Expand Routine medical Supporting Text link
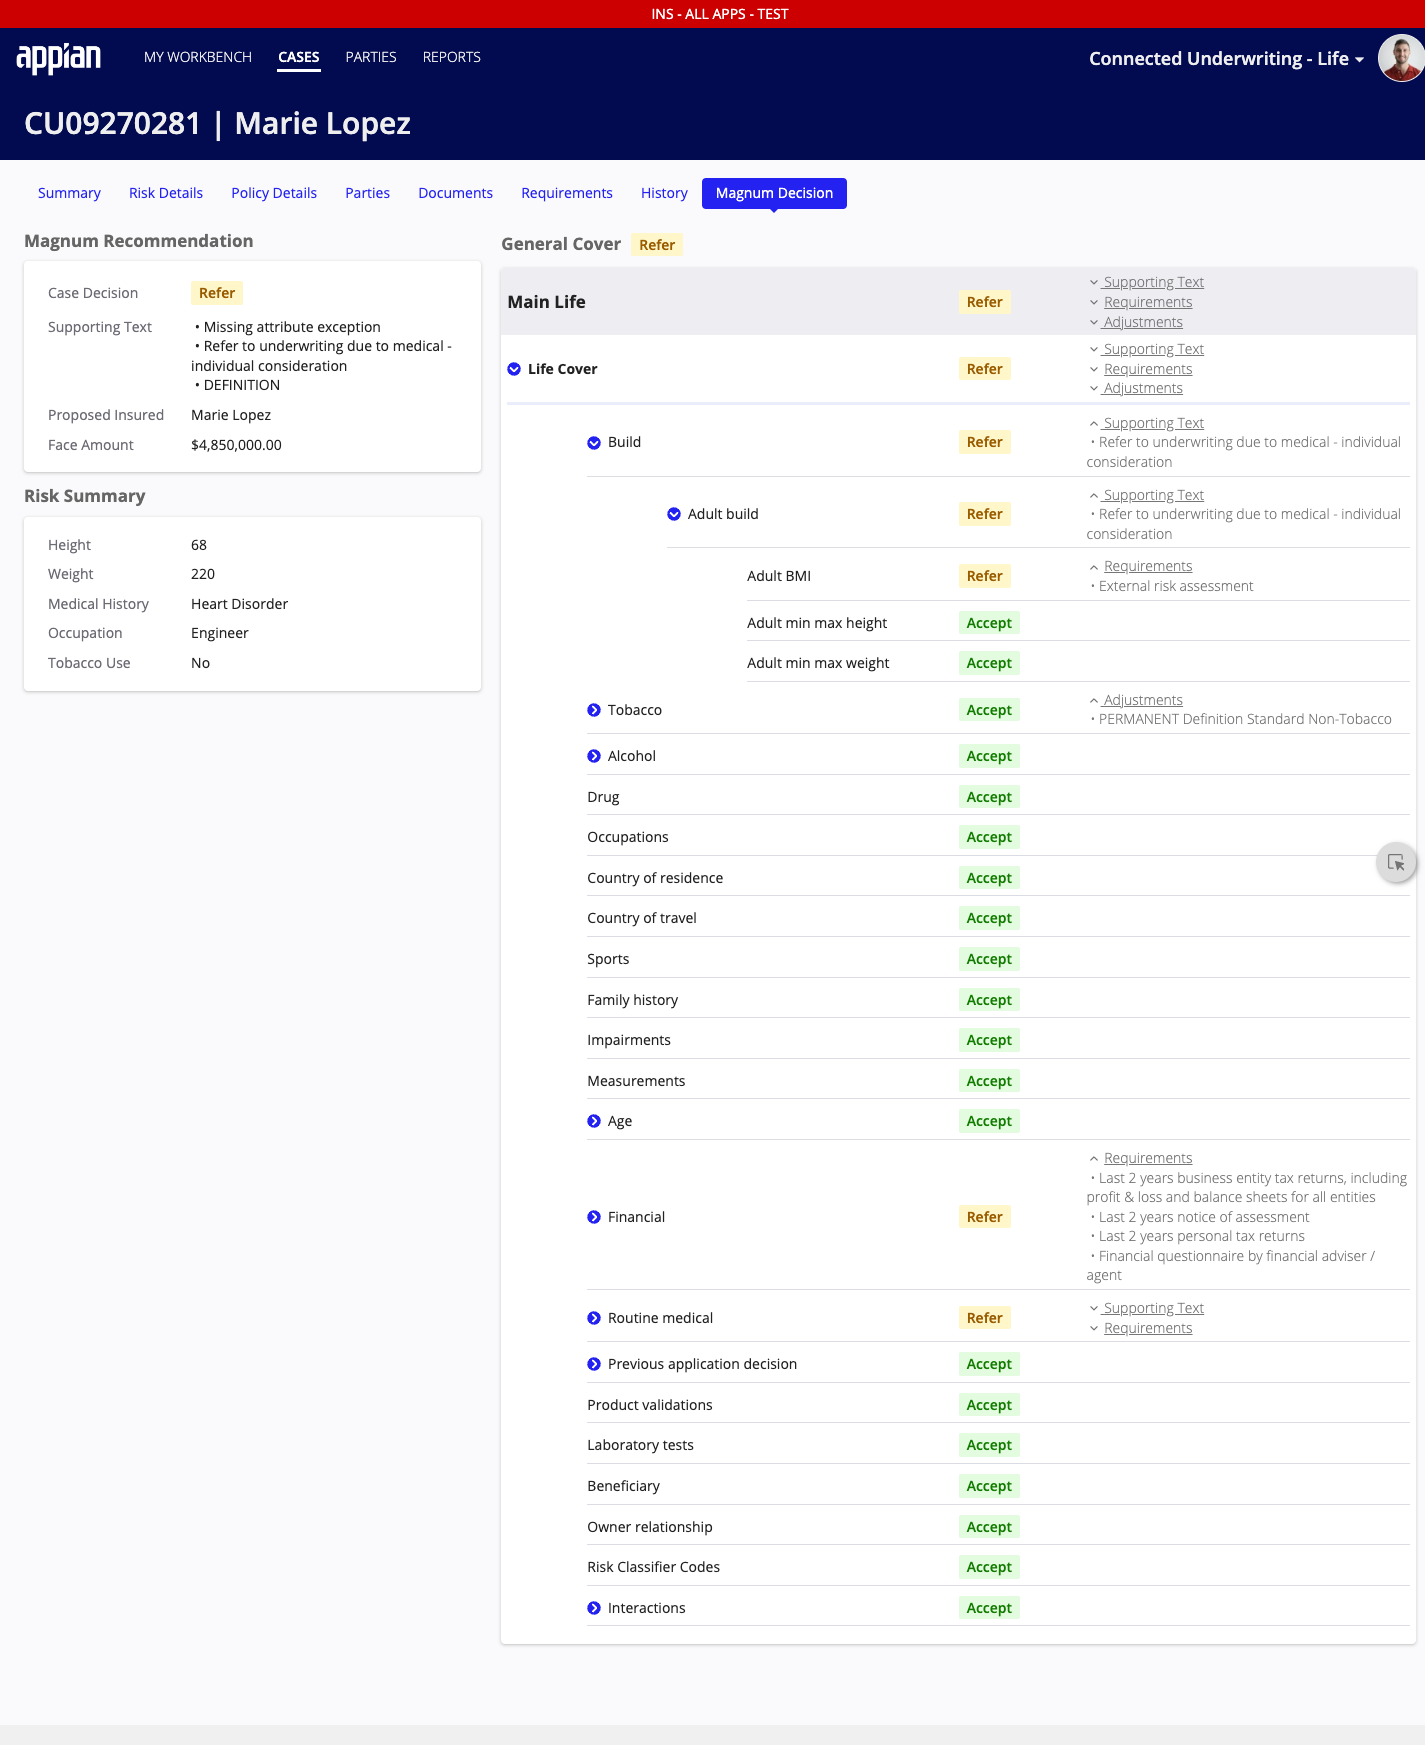 tap(1147, 1308)
